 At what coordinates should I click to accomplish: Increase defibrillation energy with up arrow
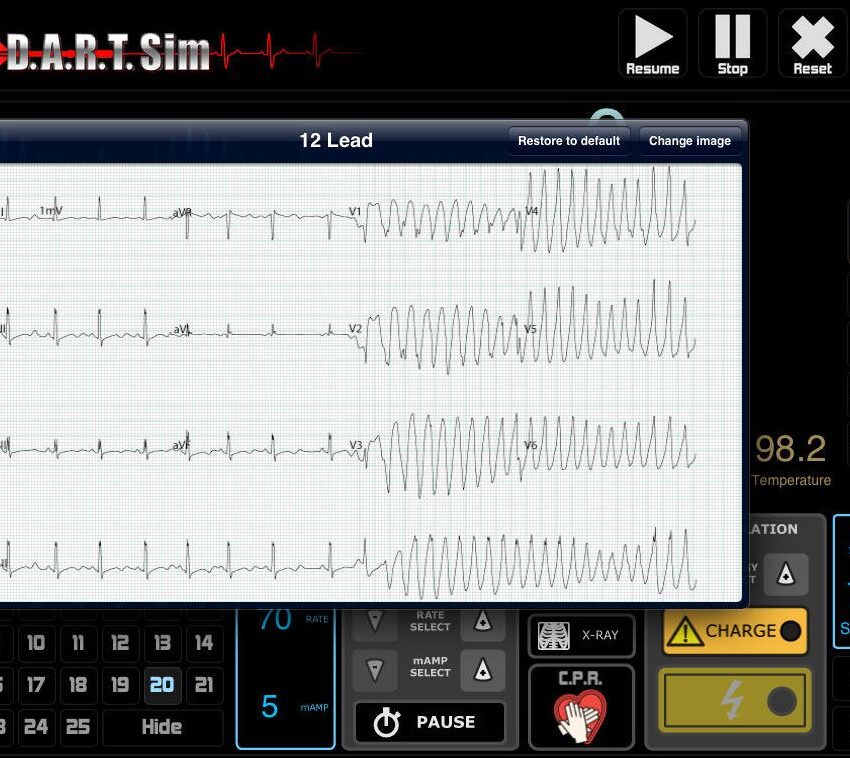(x=786, y=575)
